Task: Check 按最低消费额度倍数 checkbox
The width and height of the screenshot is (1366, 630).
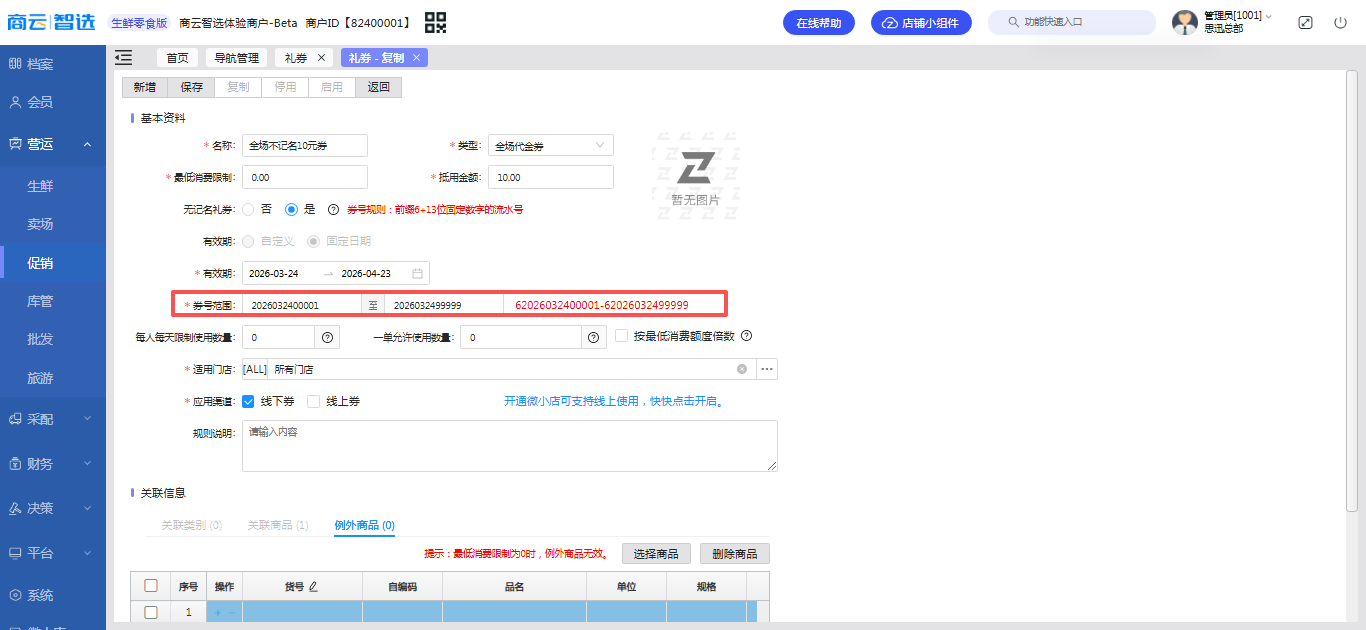Action: [621, 336]
